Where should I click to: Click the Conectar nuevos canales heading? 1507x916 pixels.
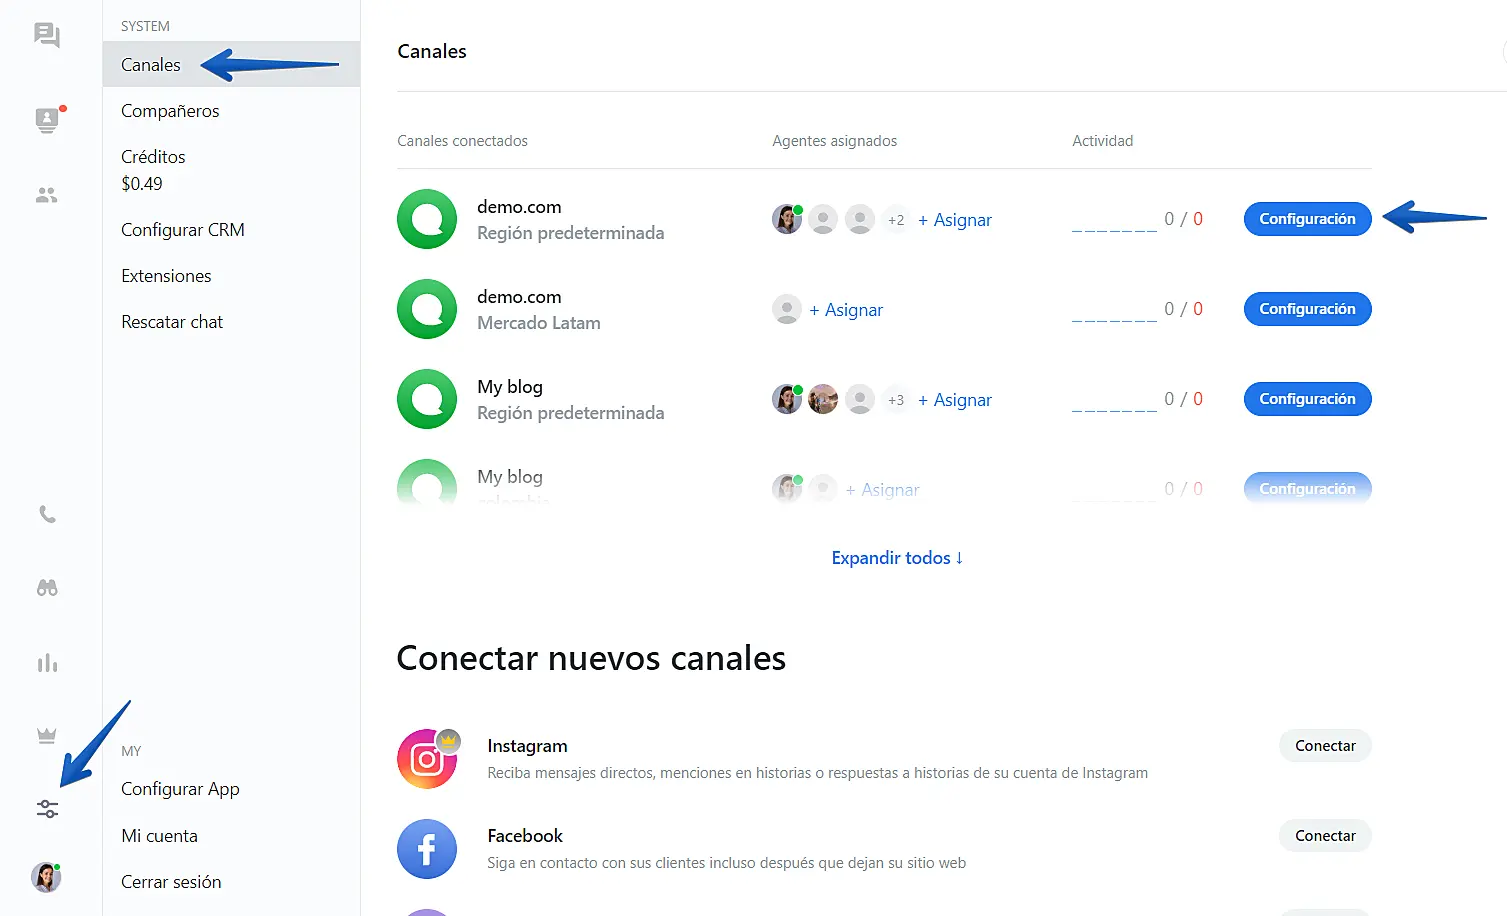(591, 658)
